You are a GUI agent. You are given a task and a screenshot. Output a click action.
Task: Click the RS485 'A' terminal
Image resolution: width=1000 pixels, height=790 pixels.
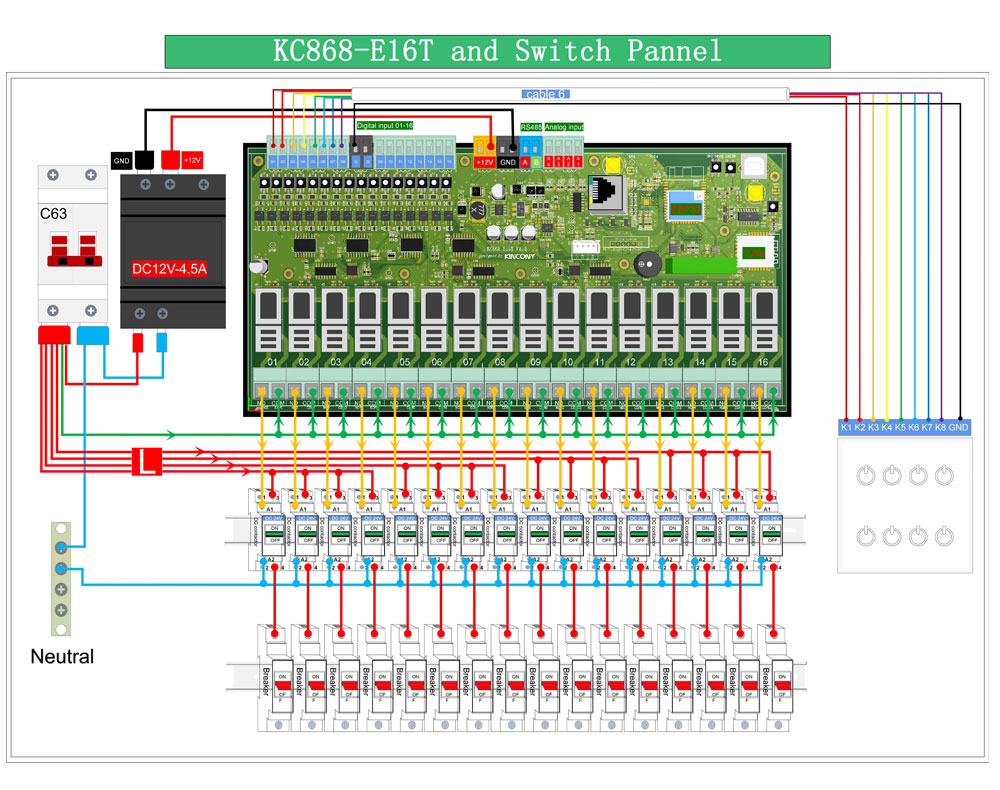(526, 163)
